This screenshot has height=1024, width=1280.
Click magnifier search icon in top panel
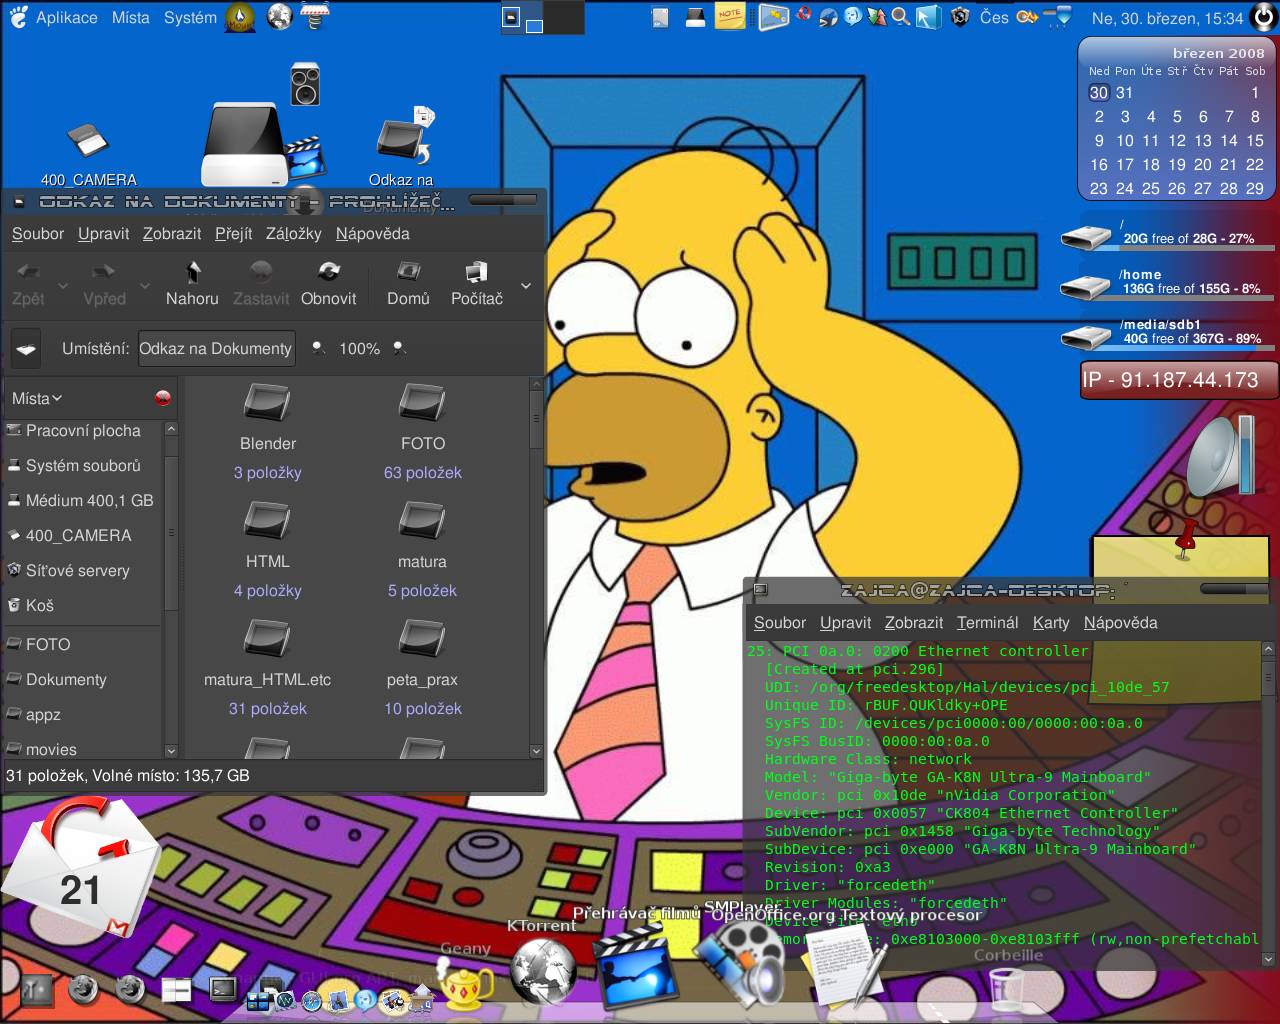coord(900,17)
